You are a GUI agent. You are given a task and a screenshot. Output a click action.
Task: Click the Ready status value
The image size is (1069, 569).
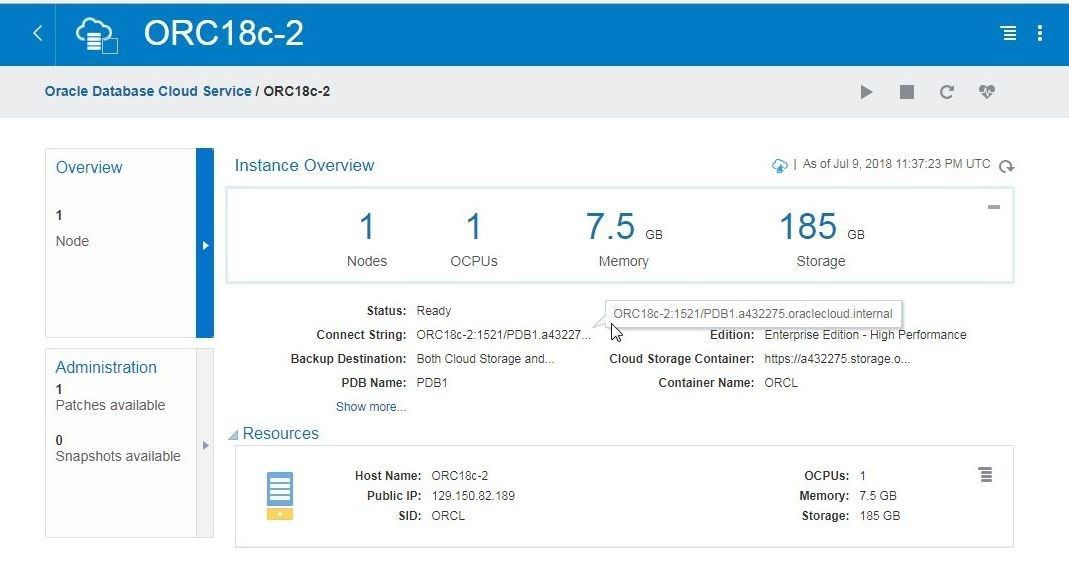434,311
